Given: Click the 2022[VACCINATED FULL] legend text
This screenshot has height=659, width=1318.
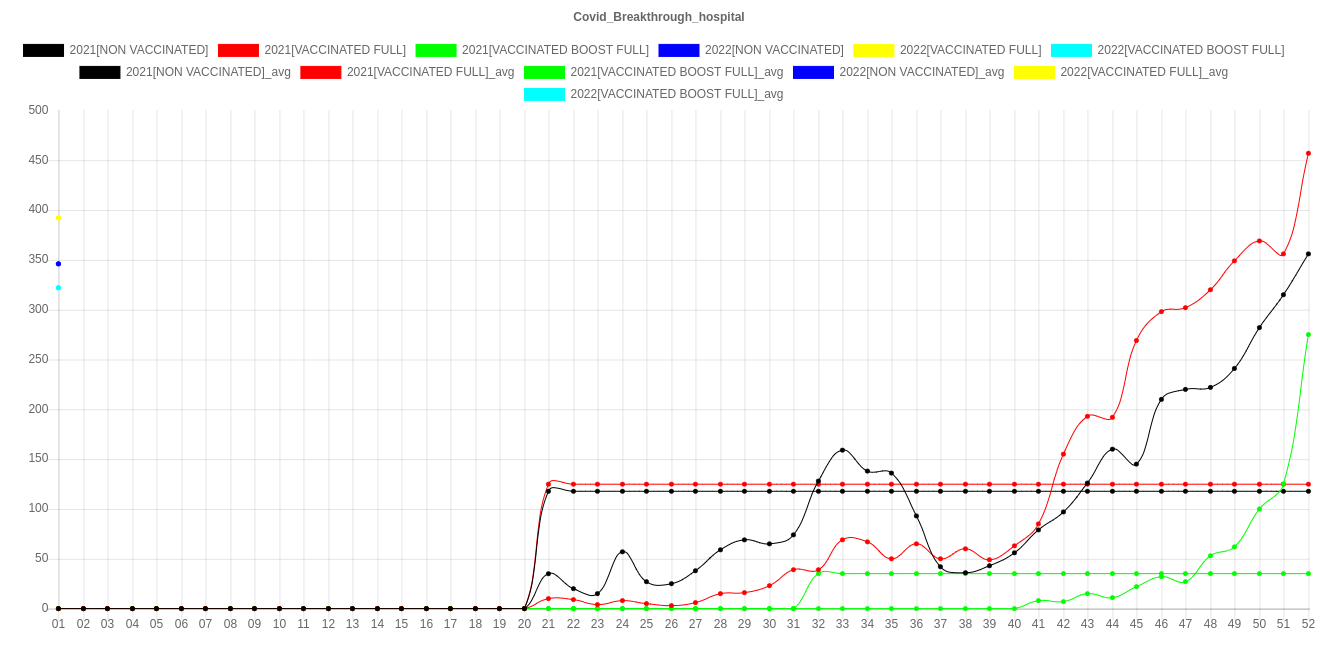Looking at the screenshot, I should click(x=970, y=50).
